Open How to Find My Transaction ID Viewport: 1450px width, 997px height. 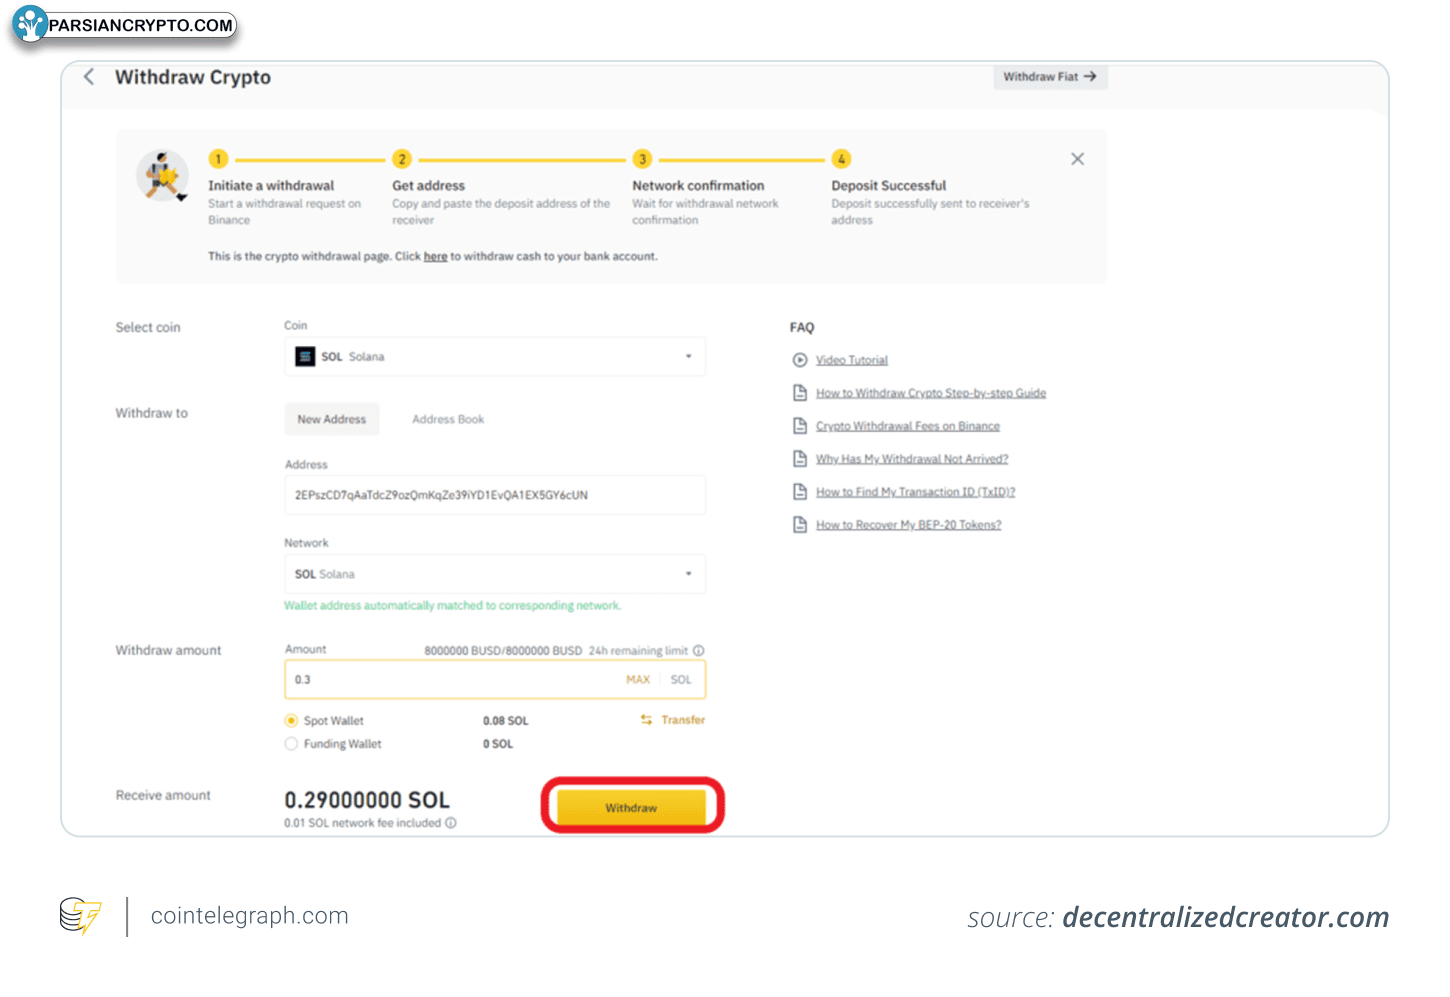[916, 492]
